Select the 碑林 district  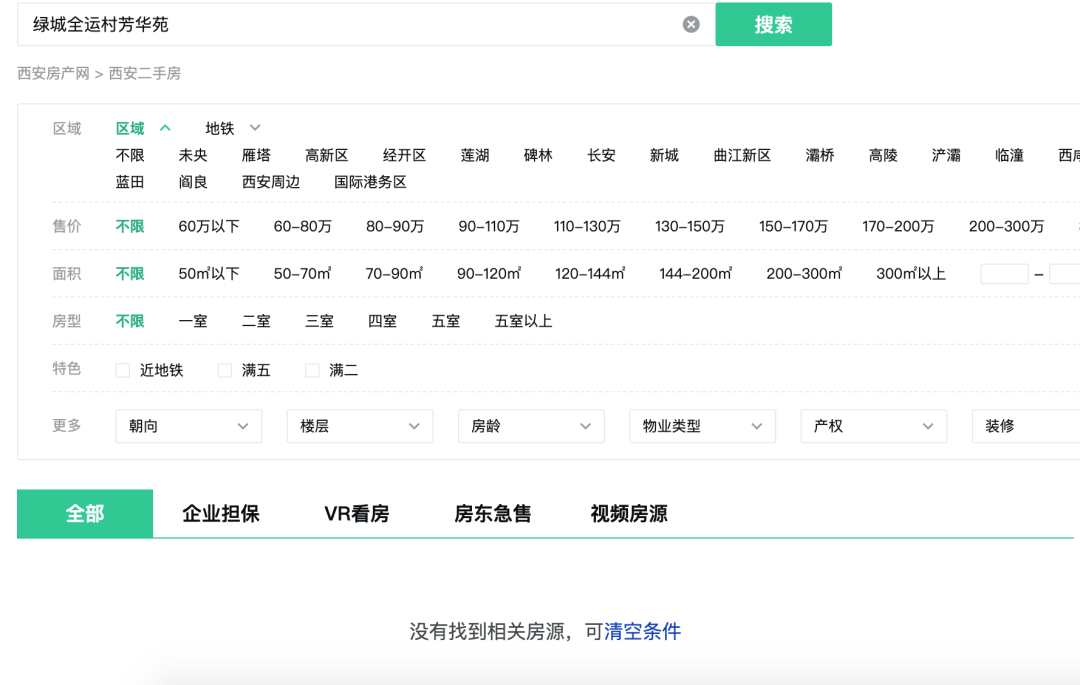point(538,156)
